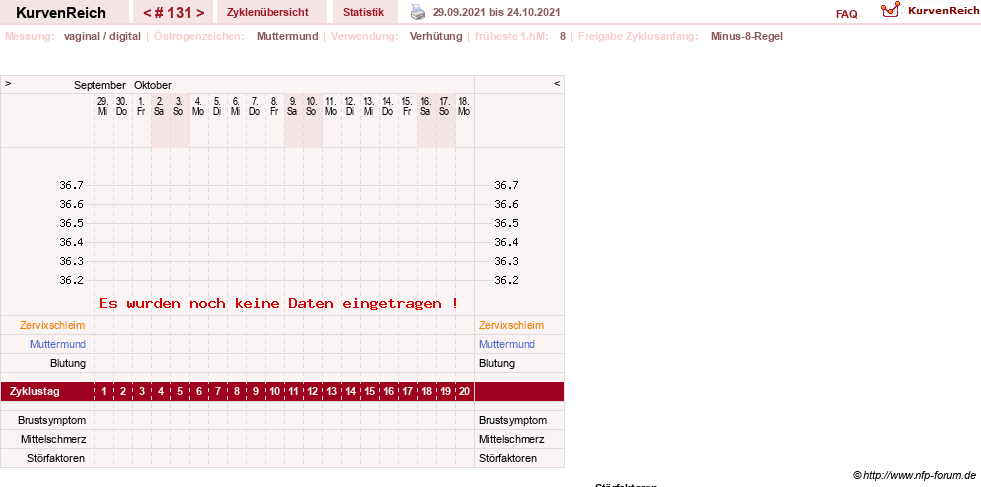
Task: Click the date range 29.09.2021 bis 24.10.2021
Action: pyautogui.click(x=497, y=13)
